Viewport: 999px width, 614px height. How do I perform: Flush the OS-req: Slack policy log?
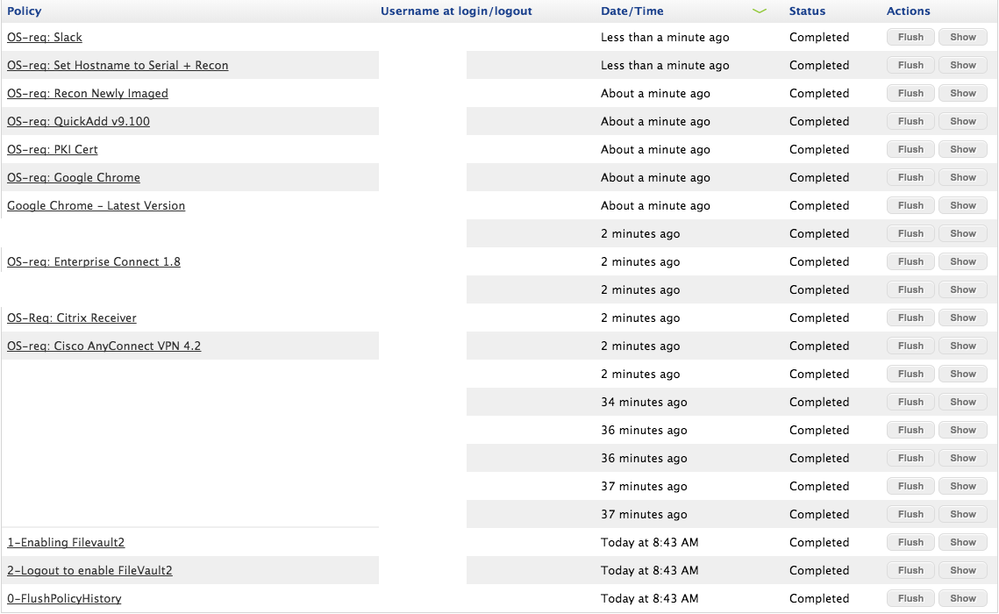coord(910,37)
